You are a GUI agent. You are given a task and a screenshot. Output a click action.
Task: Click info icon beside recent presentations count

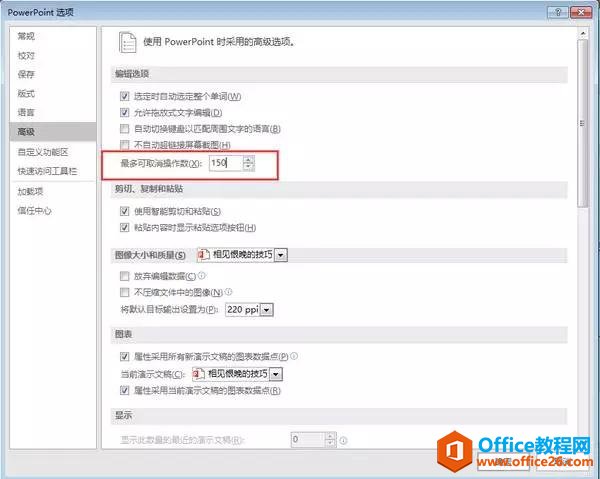tap(344, 440)
